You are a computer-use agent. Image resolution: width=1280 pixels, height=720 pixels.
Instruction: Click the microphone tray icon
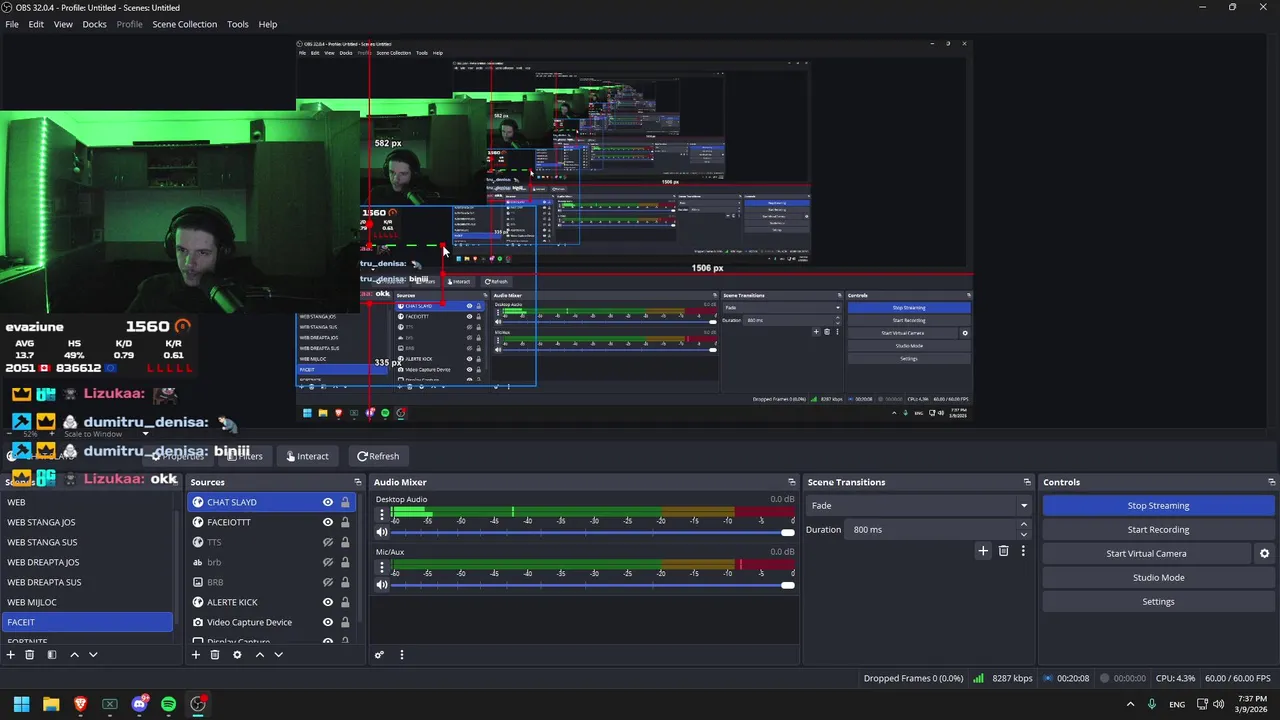click(x=1152, y=704)
